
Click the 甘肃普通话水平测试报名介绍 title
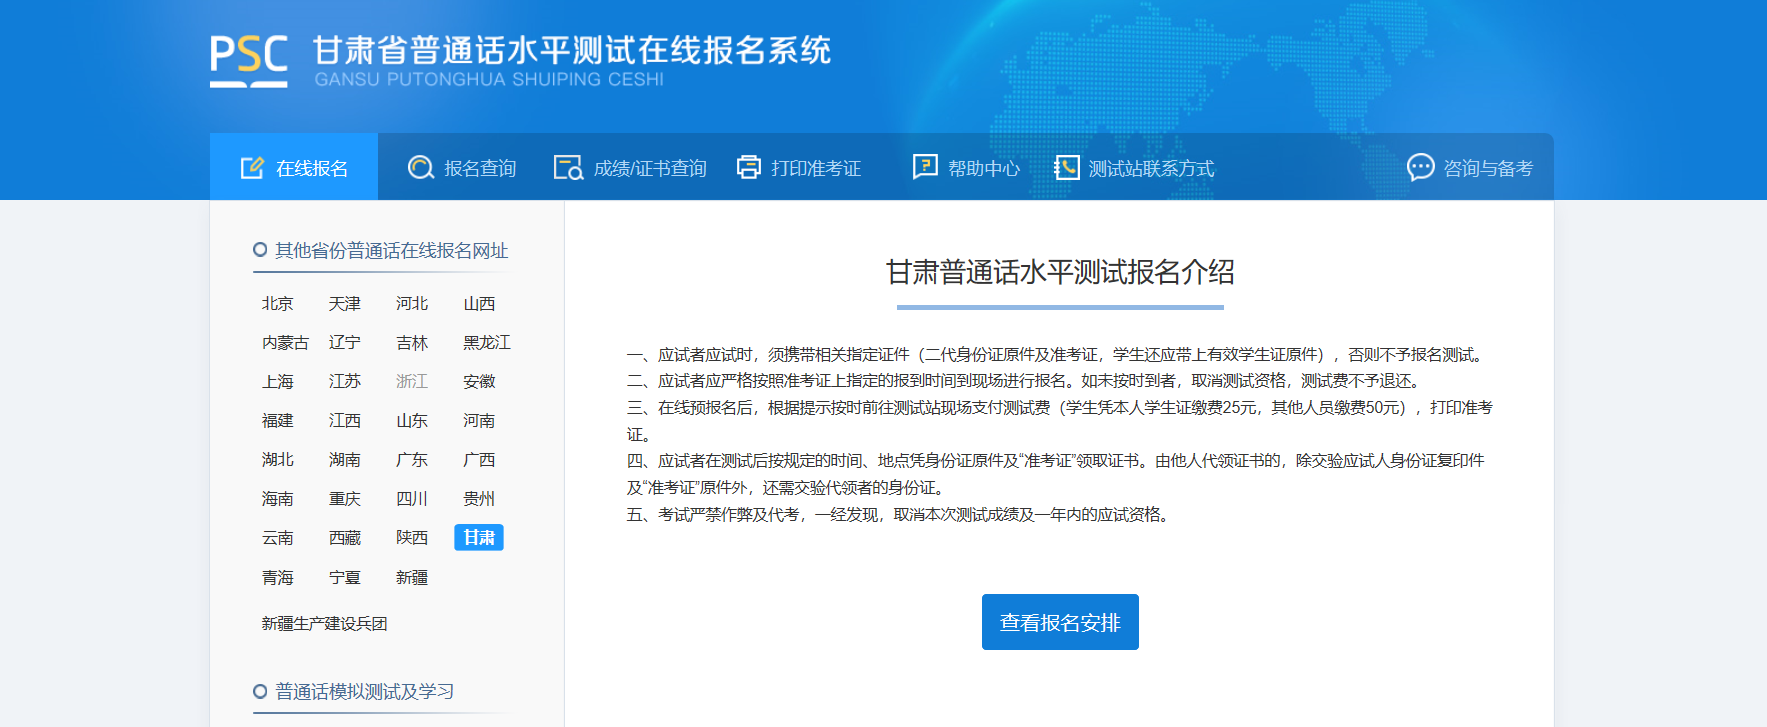click(x=1060, y=271)
